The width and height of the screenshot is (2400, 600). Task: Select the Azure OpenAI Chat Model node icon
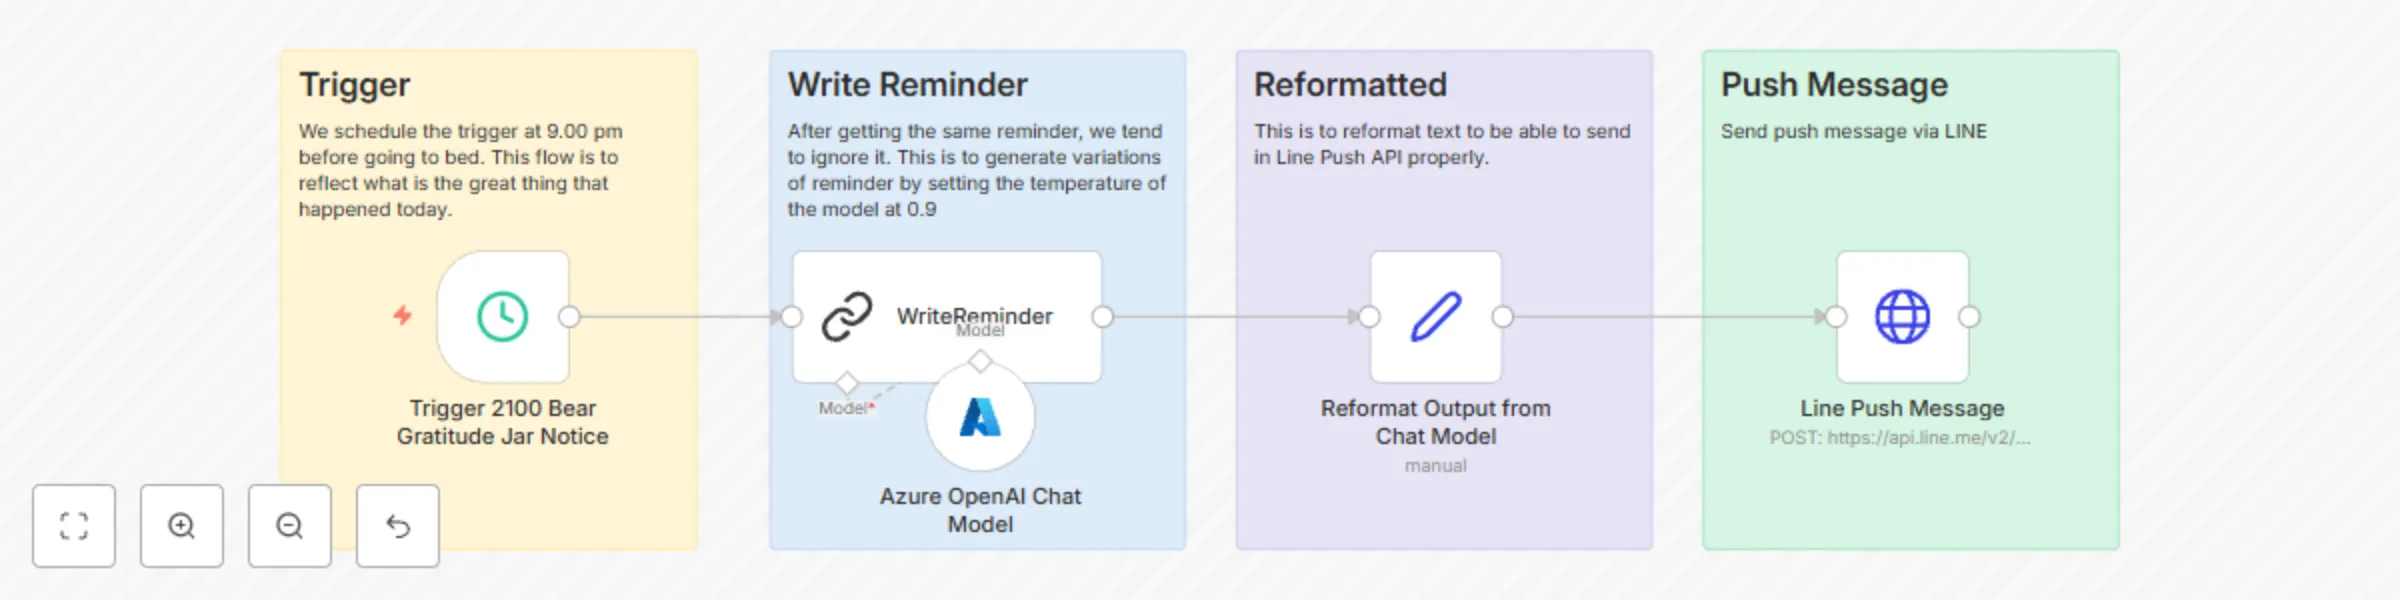point(979,420)
